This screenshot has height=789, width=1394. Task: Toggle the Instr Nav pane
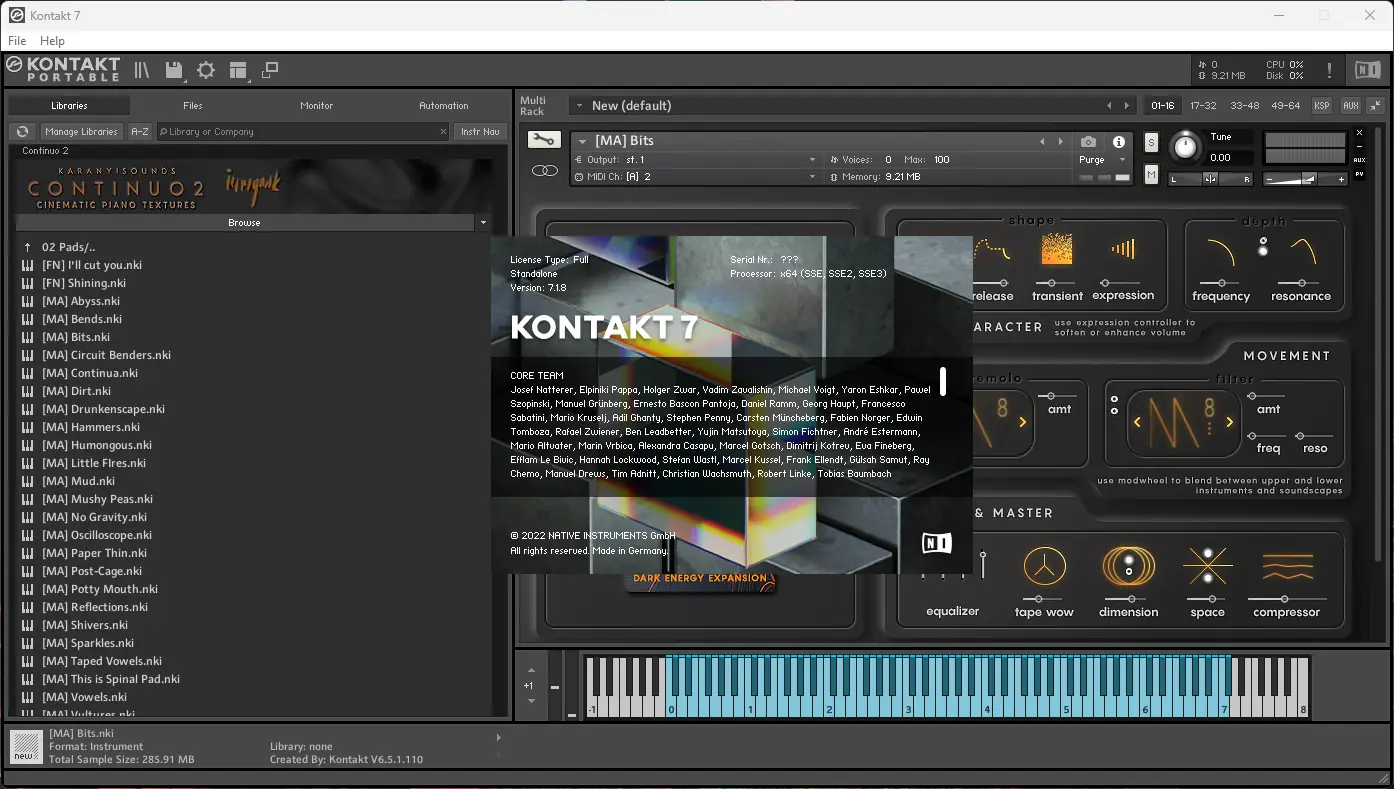click(x=480, y=131)
